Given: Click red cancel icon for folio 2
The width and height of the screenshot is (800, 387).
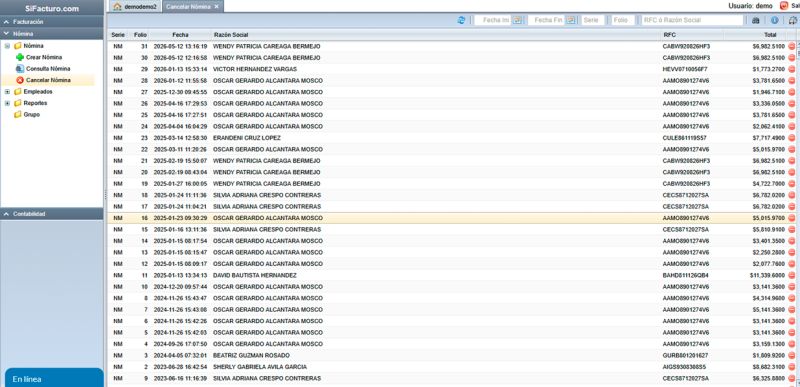Looking at the screenshot, I should (791, 367).
